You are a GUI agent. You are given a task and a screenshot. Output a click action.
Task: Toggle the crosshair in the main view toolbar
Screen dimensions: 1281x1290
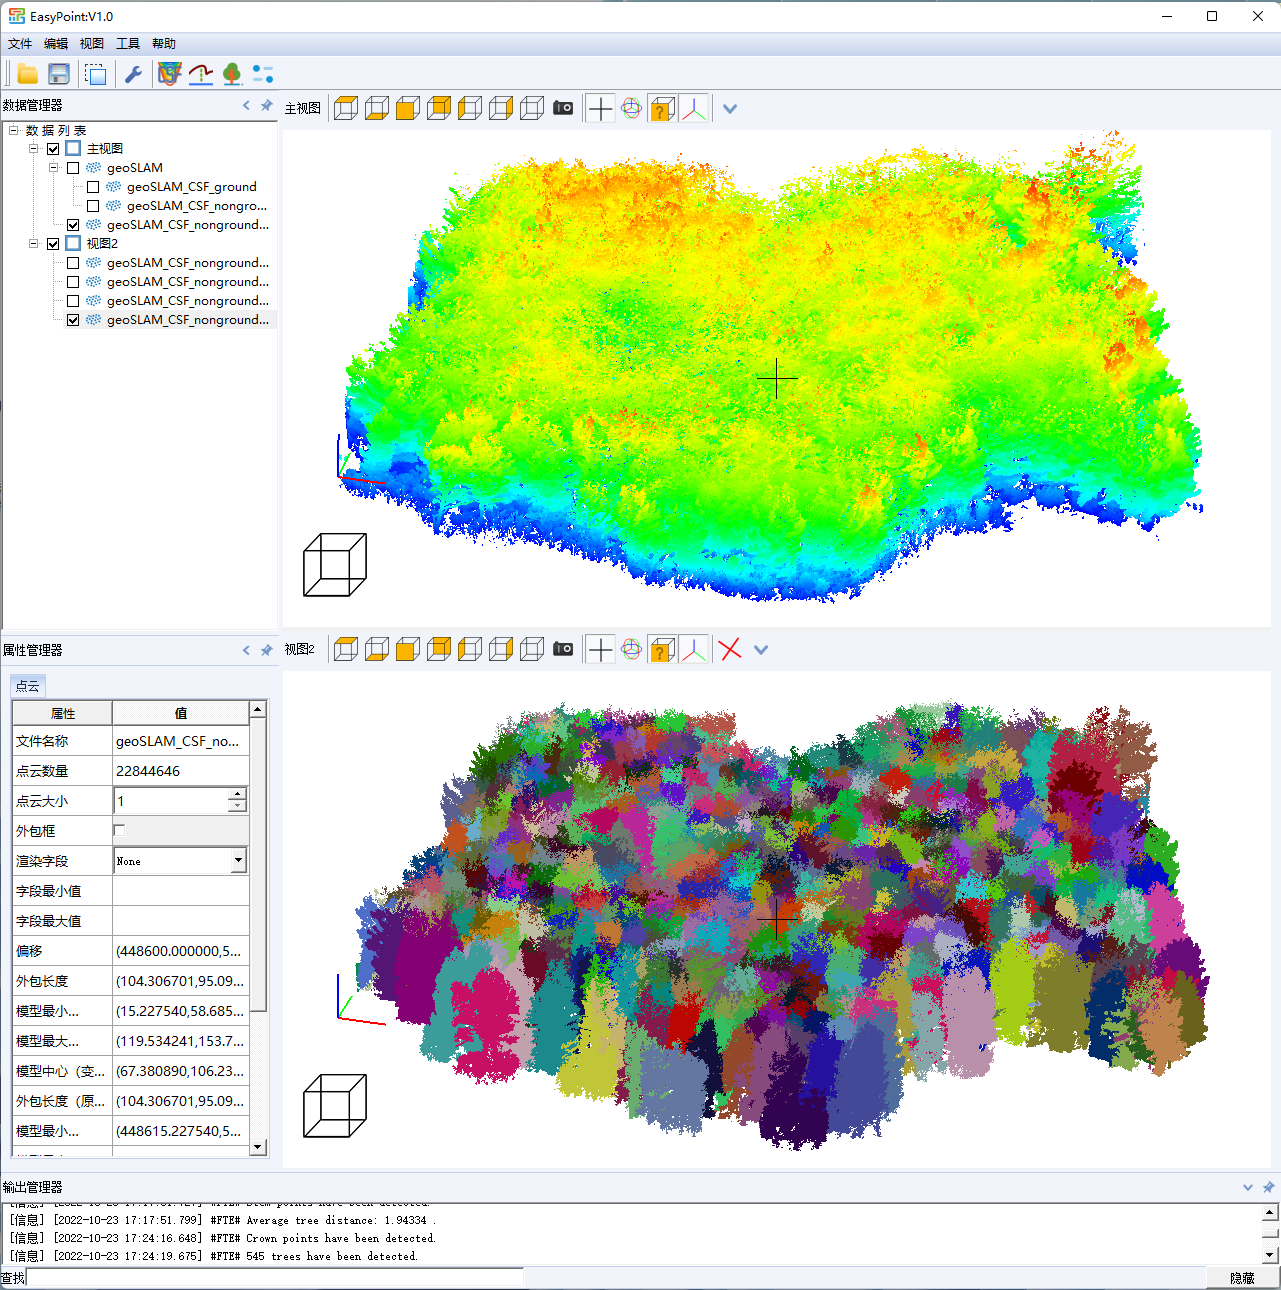(x=600, y=108)
